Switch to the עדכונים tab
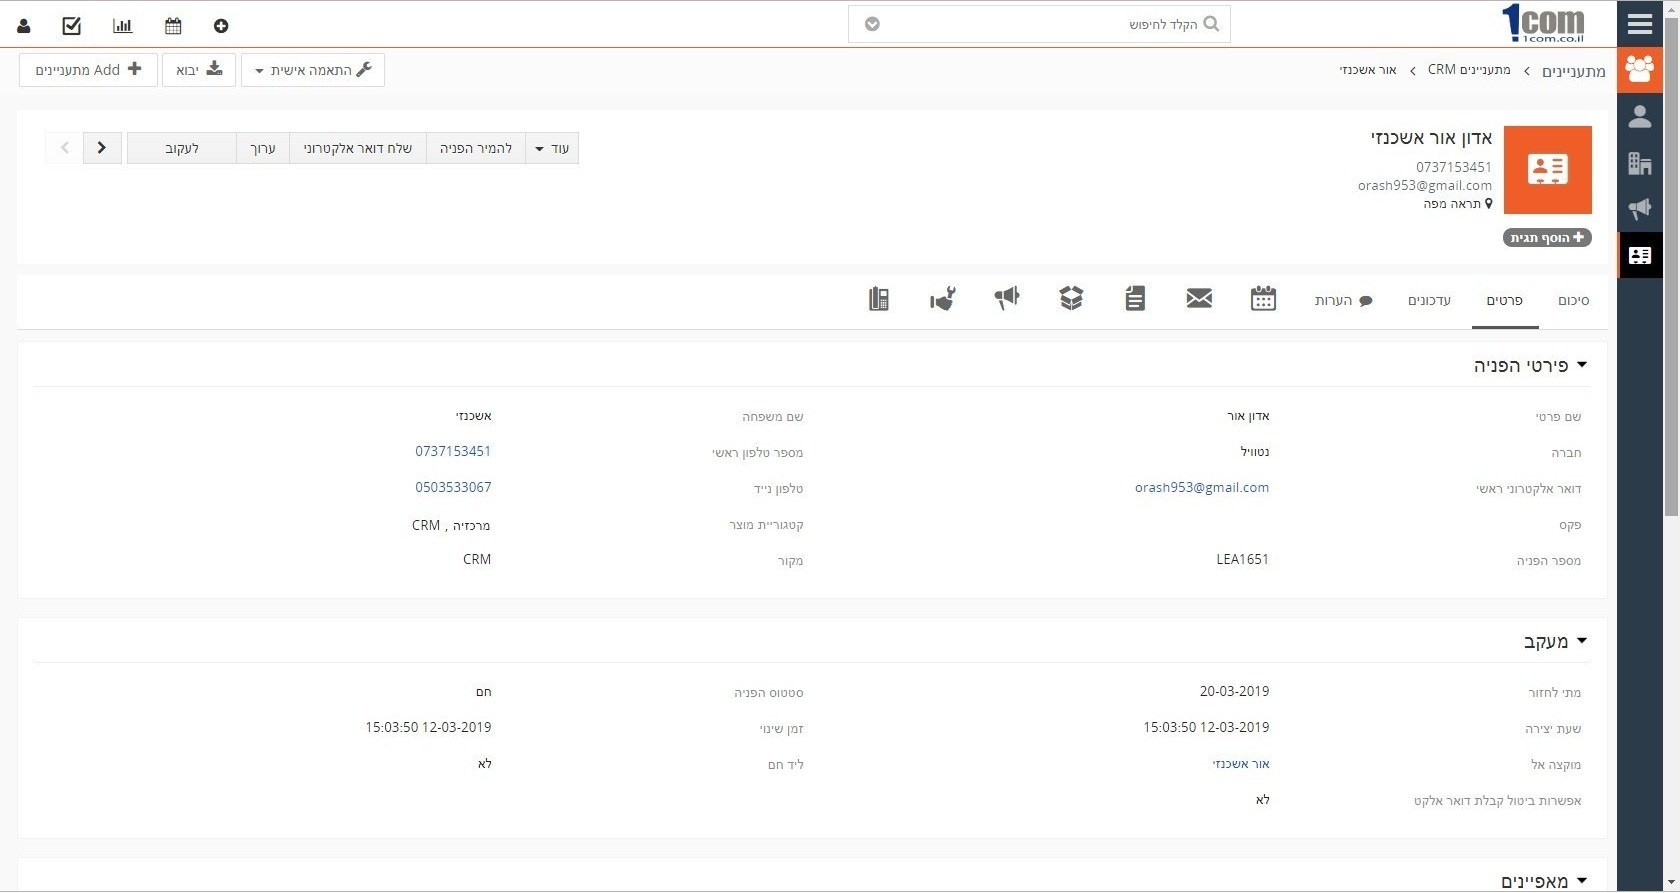 coord(1429,300)
